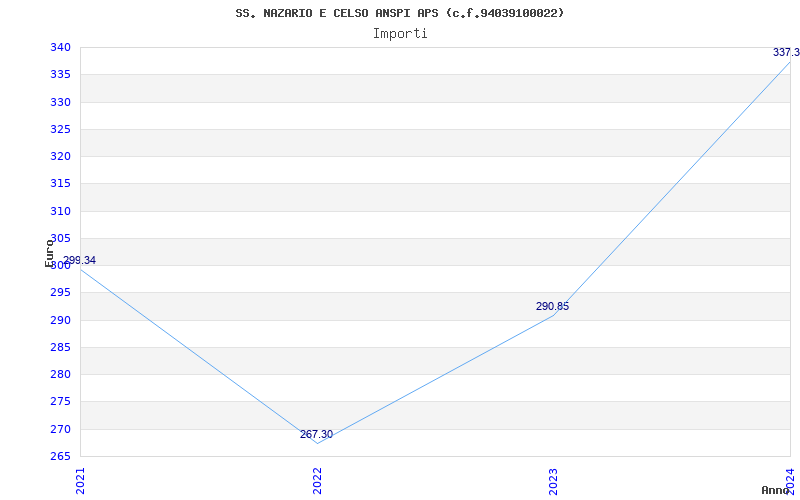The width and height of the screenshot is (800, 500).
Task: Click the y-axis value 295
Action: click(x=59, y=293)
